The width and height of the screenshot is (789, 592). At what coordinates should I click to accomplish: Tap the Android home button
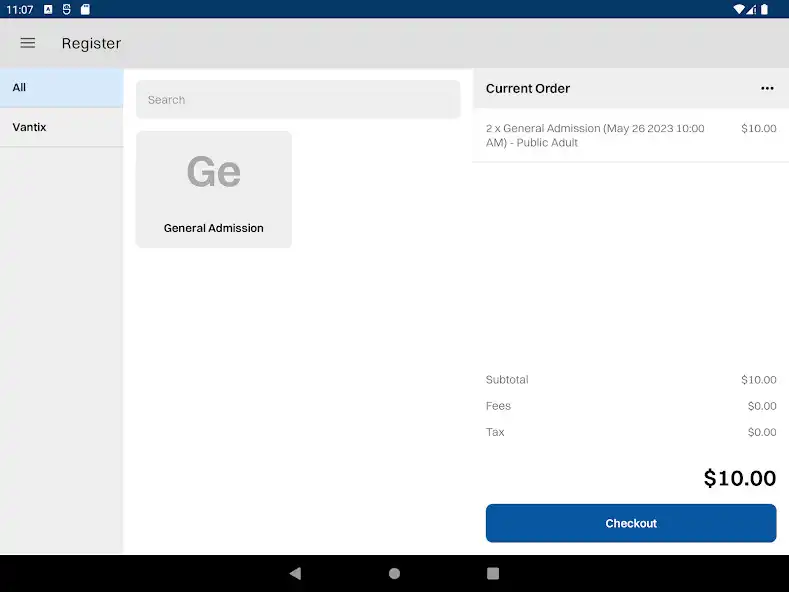tap(394, 573)
